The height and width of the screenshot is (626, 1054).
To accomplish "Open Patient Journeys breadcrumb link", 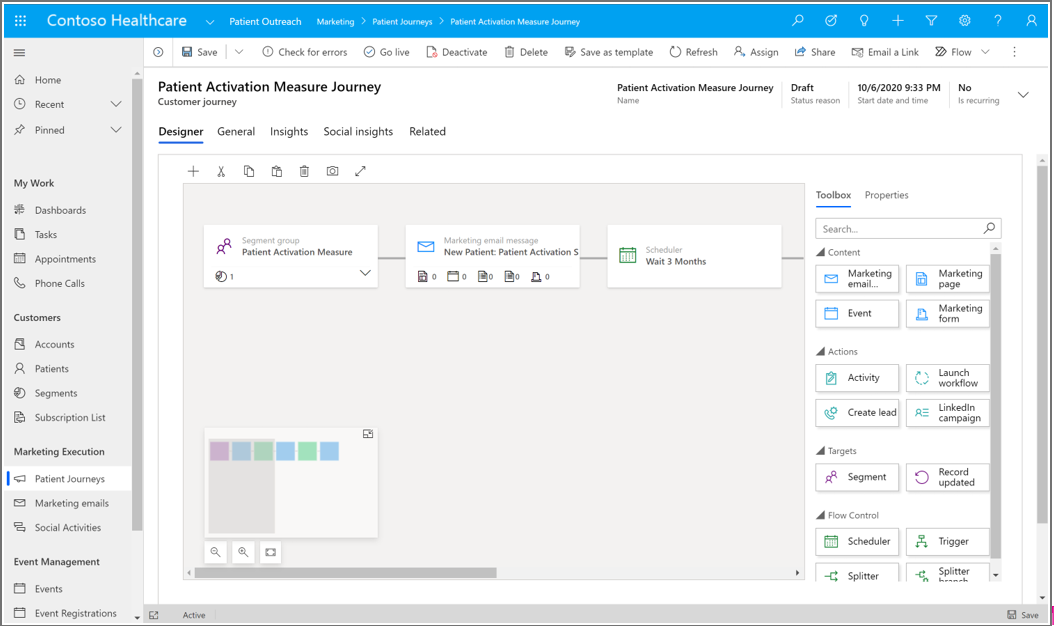I will pos(402,22).
